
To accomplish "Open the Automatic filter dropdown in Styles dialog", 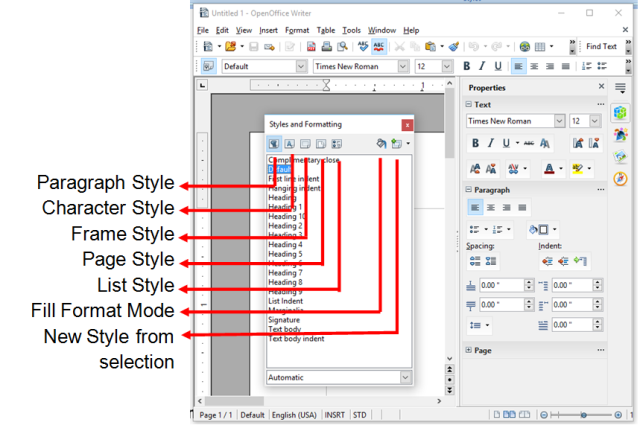I will 405,377.
